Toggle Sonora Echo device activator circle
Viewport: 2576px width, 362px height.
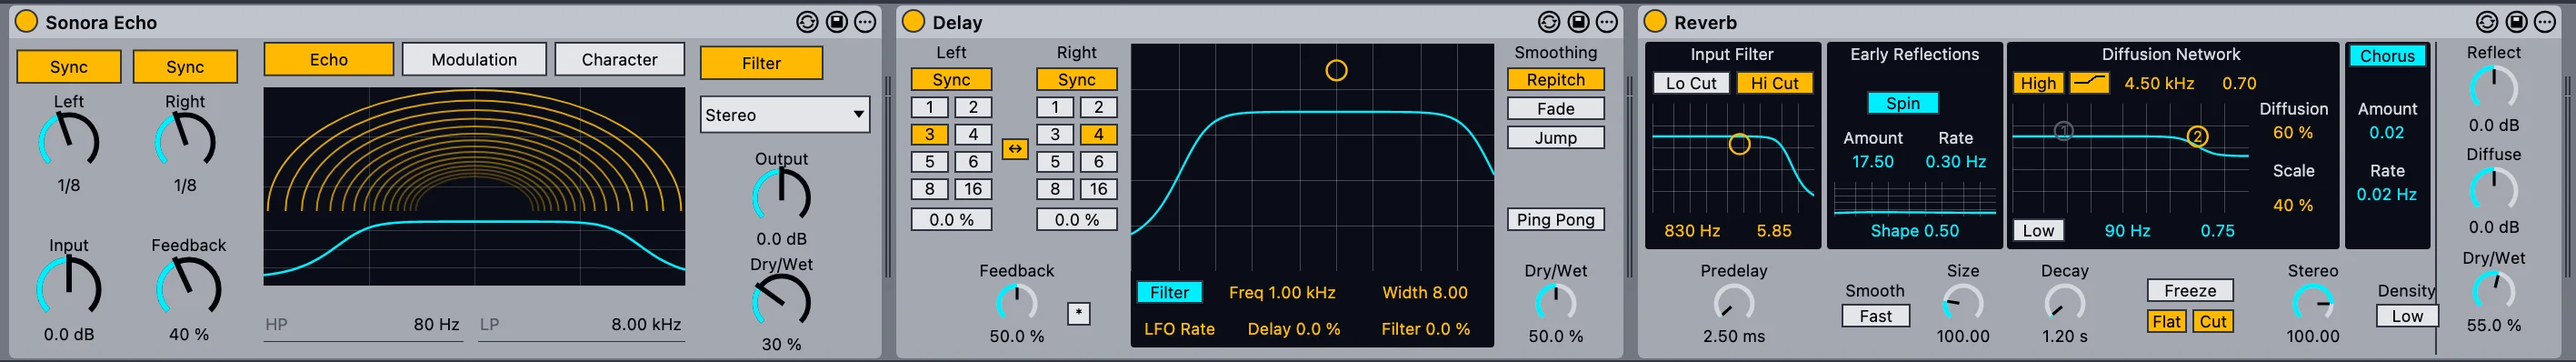coord(27,21)
